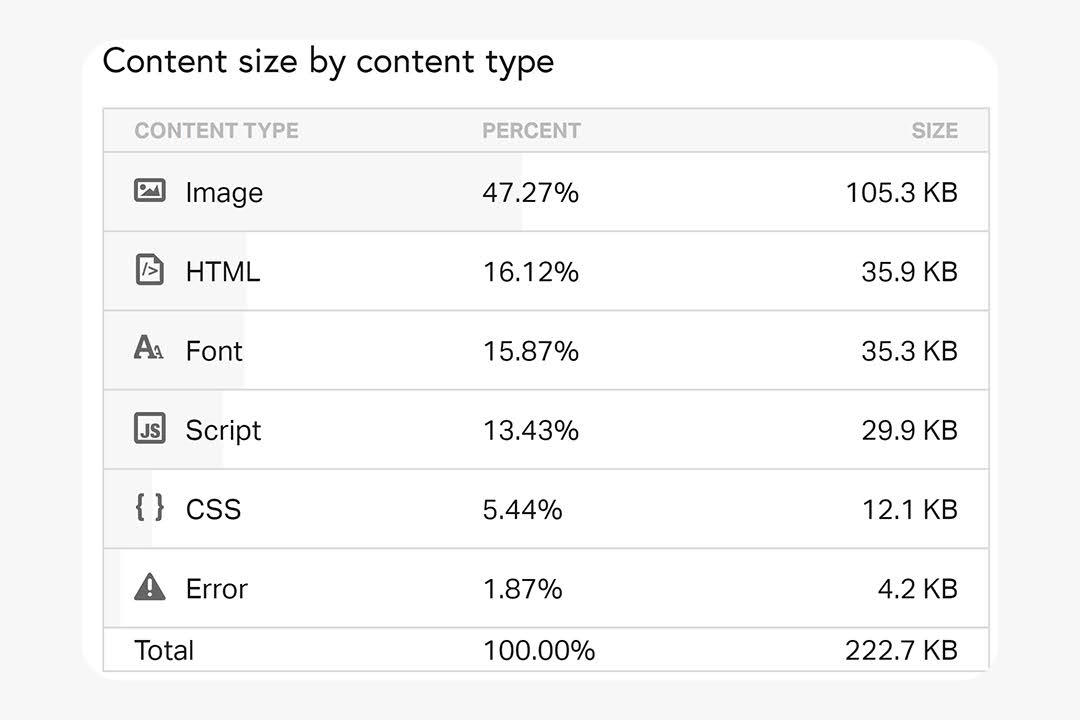Select the HTML row label
The width and height of the screenshot is (1080, 720).
pos(223,271)
